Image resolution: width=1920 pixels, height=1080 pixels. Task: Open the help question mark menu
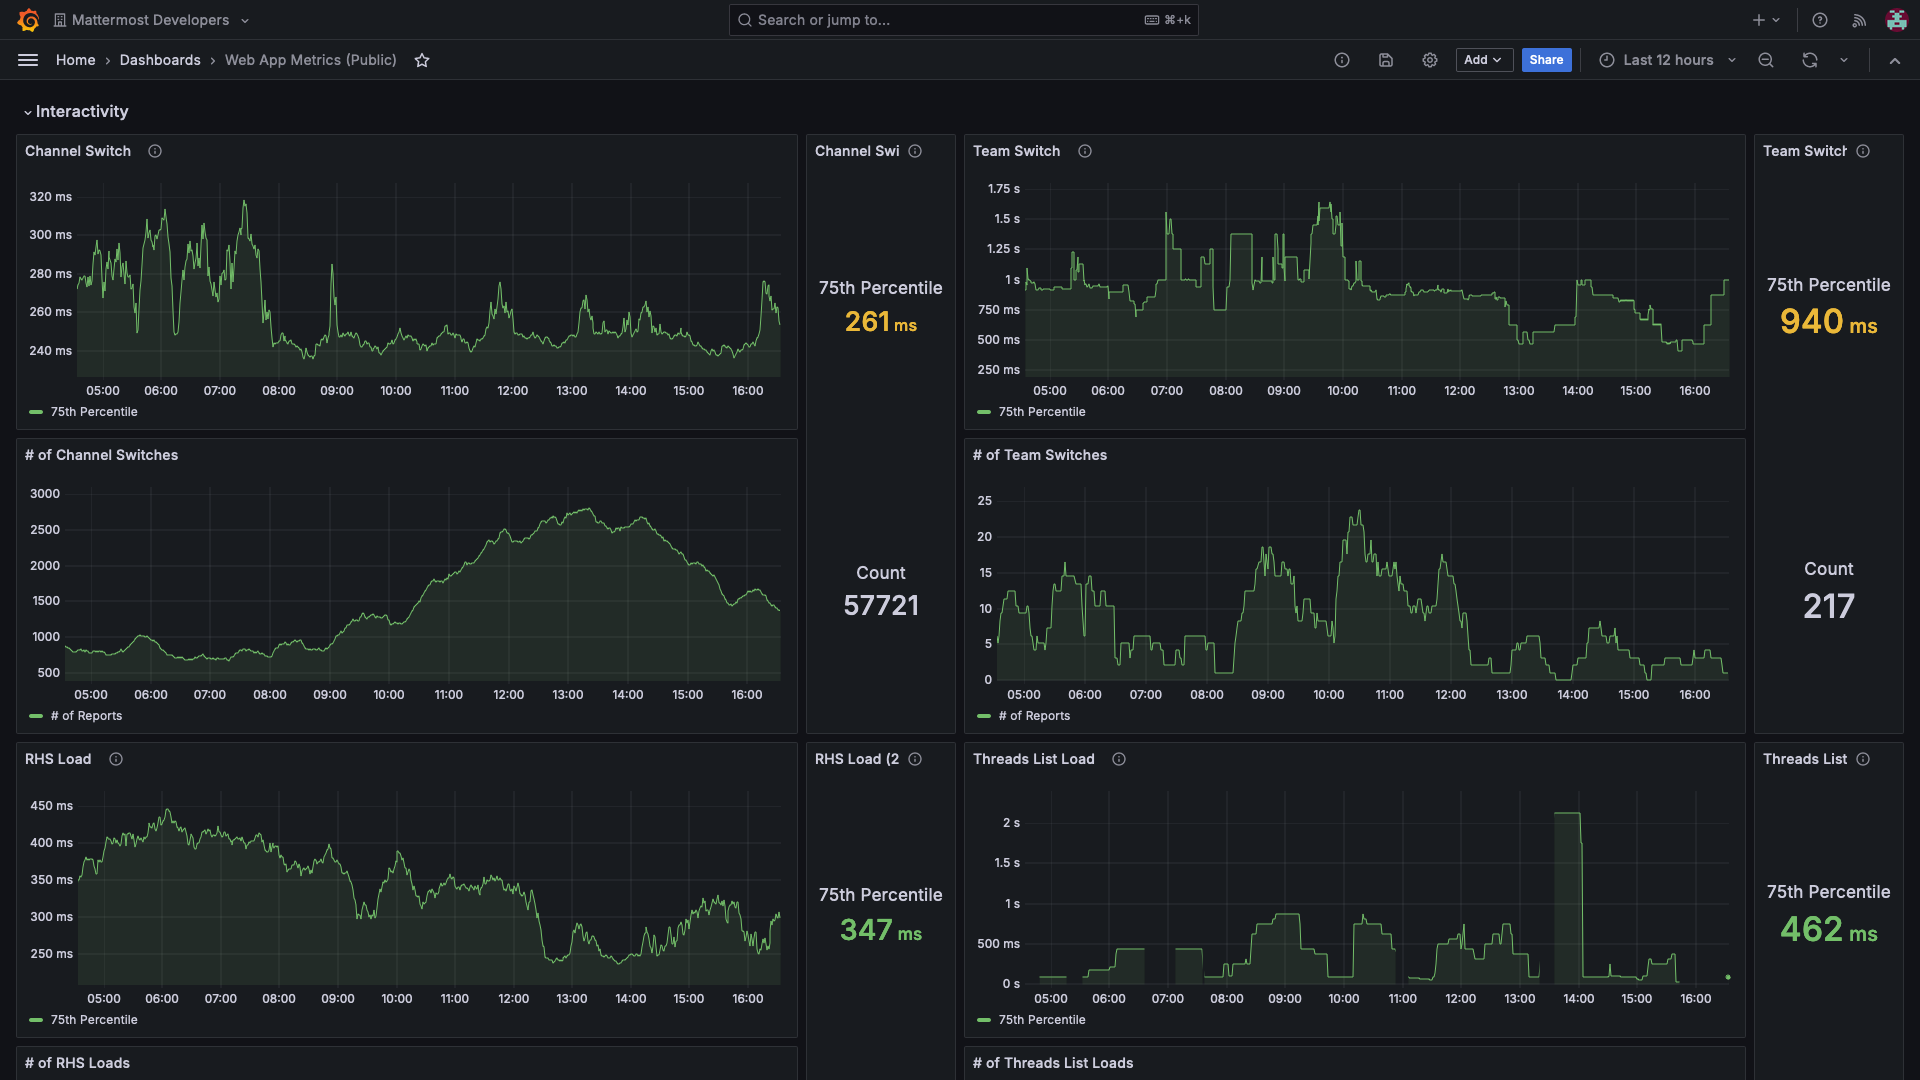tap(1820, 20)
